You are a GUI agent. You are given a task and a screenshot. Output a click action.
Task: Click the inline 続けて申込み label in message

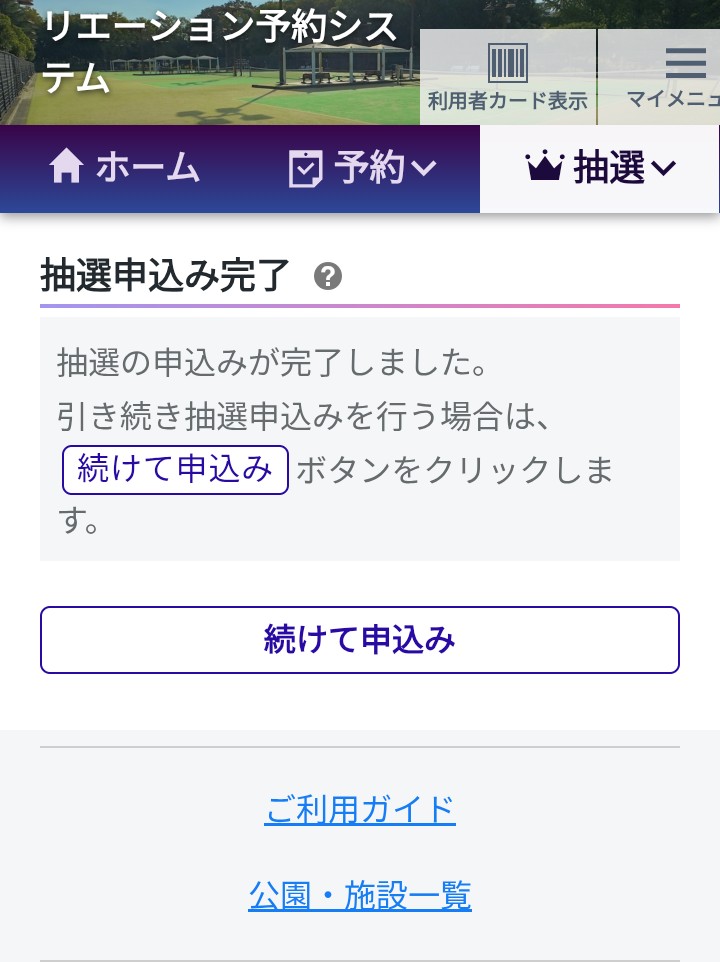coord(175,470)
